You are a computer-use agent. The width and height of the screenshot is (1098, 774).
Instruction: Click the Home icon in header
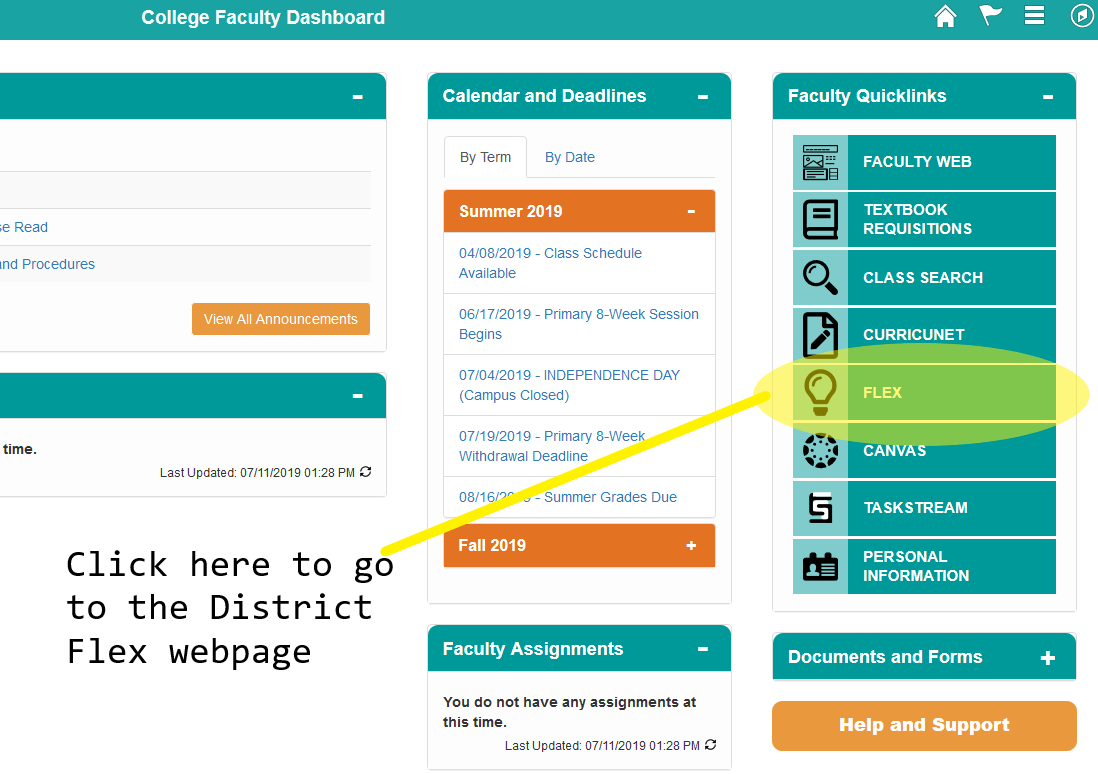coord(945,16)
